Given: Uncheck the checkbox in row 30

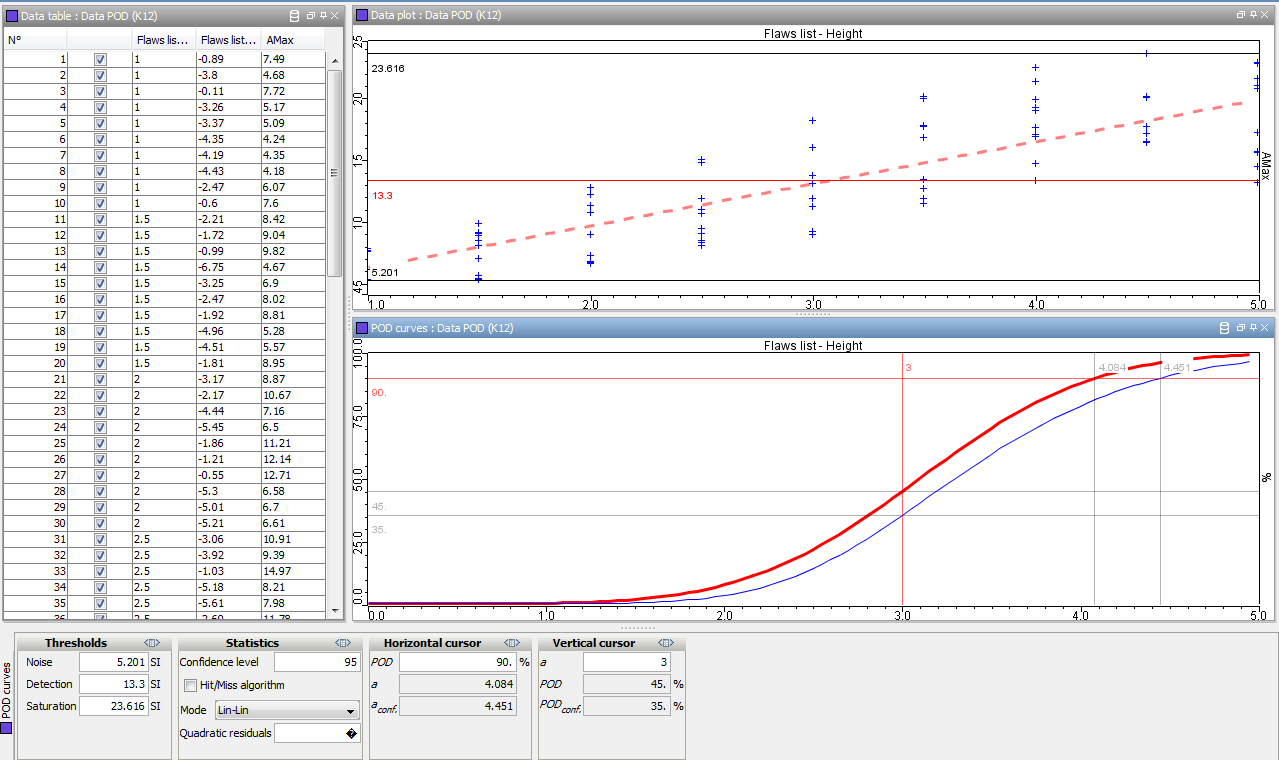Looking at the screenshot, I should [x=100, y=523].
